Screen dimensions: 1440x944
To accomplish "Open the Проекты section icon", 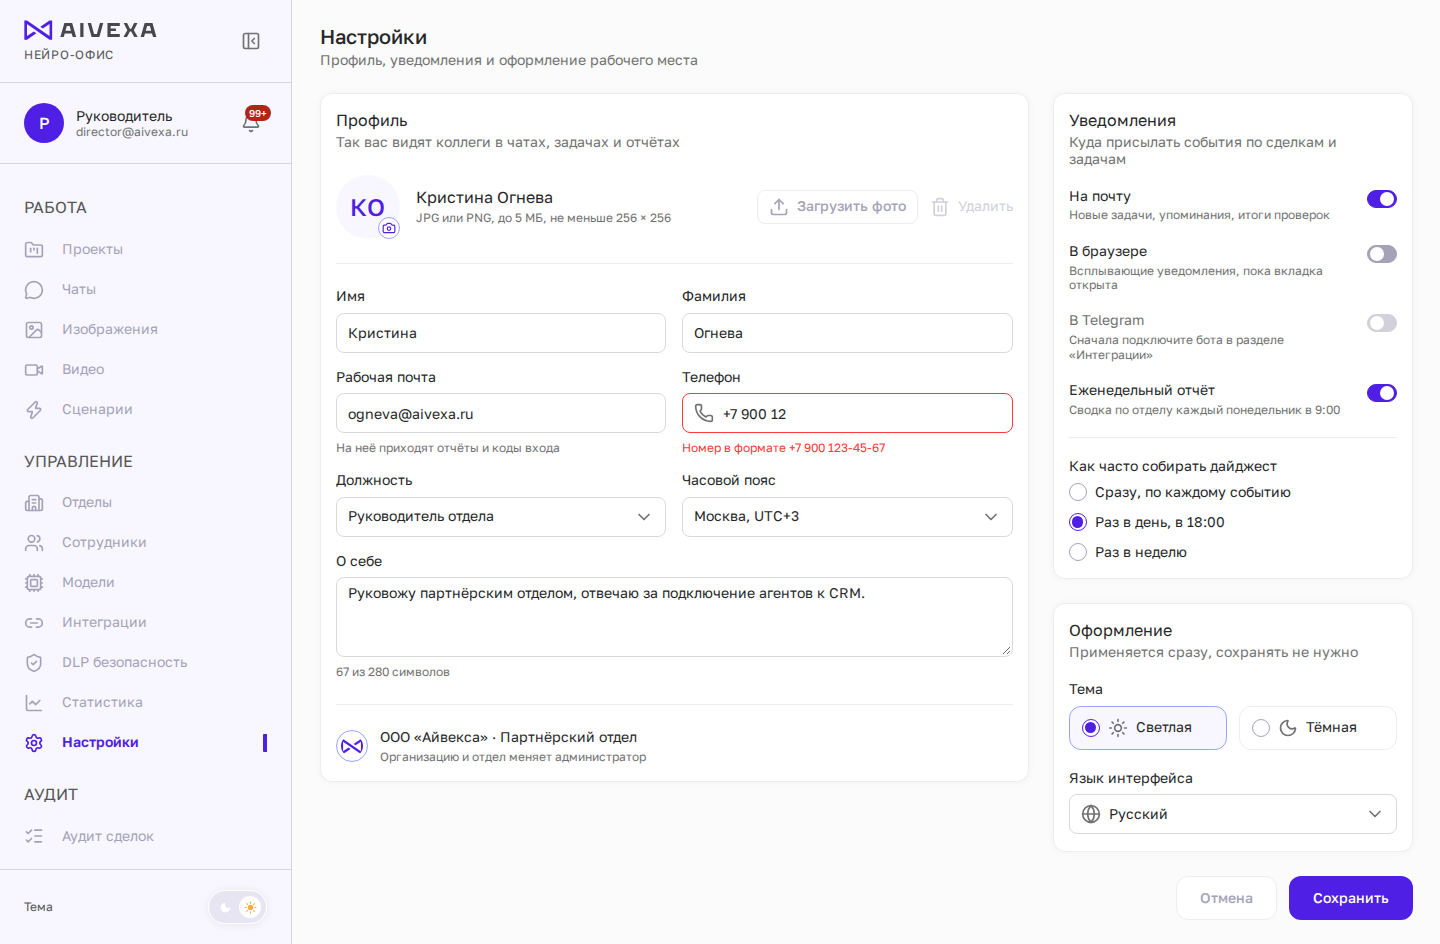I will pyautogui.click(x=34, y=249).
